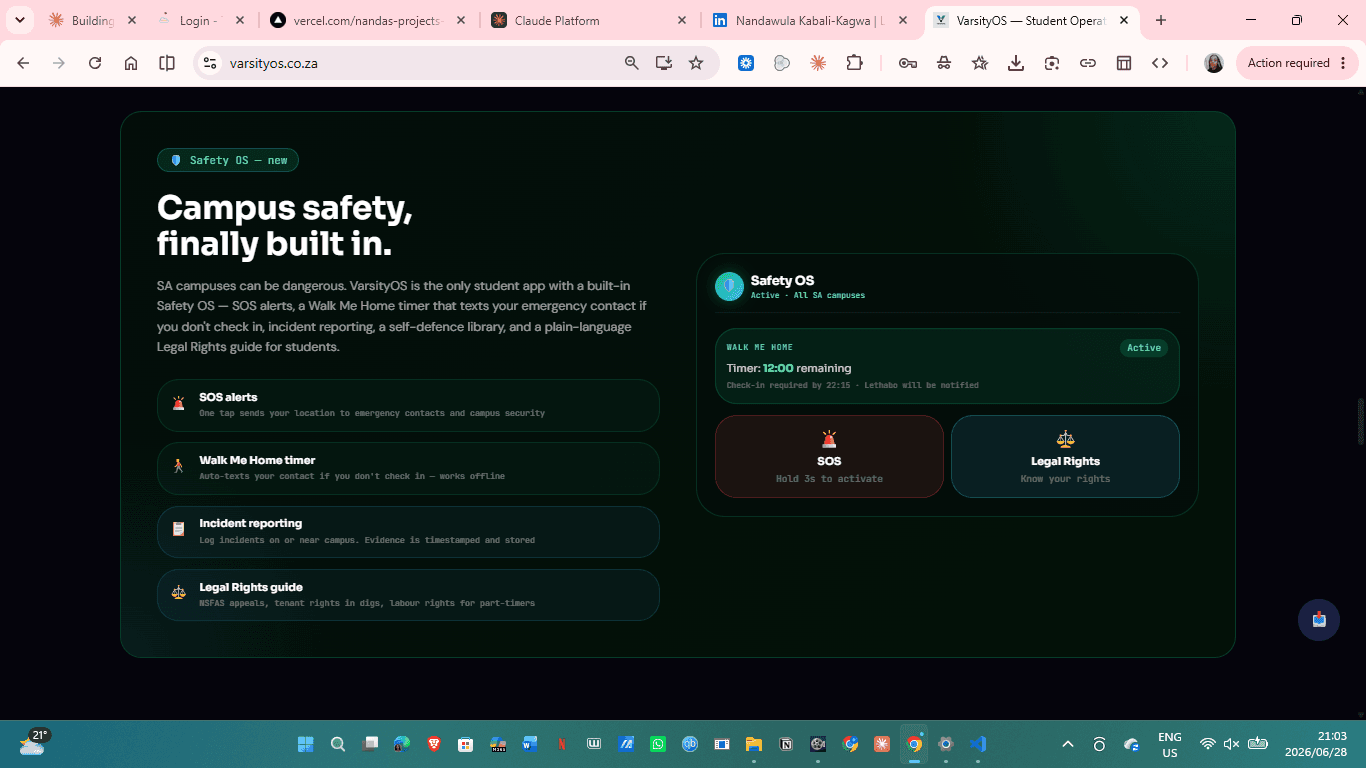
Task: Open the layout panel icon in toolbar
Action: 1124,63
